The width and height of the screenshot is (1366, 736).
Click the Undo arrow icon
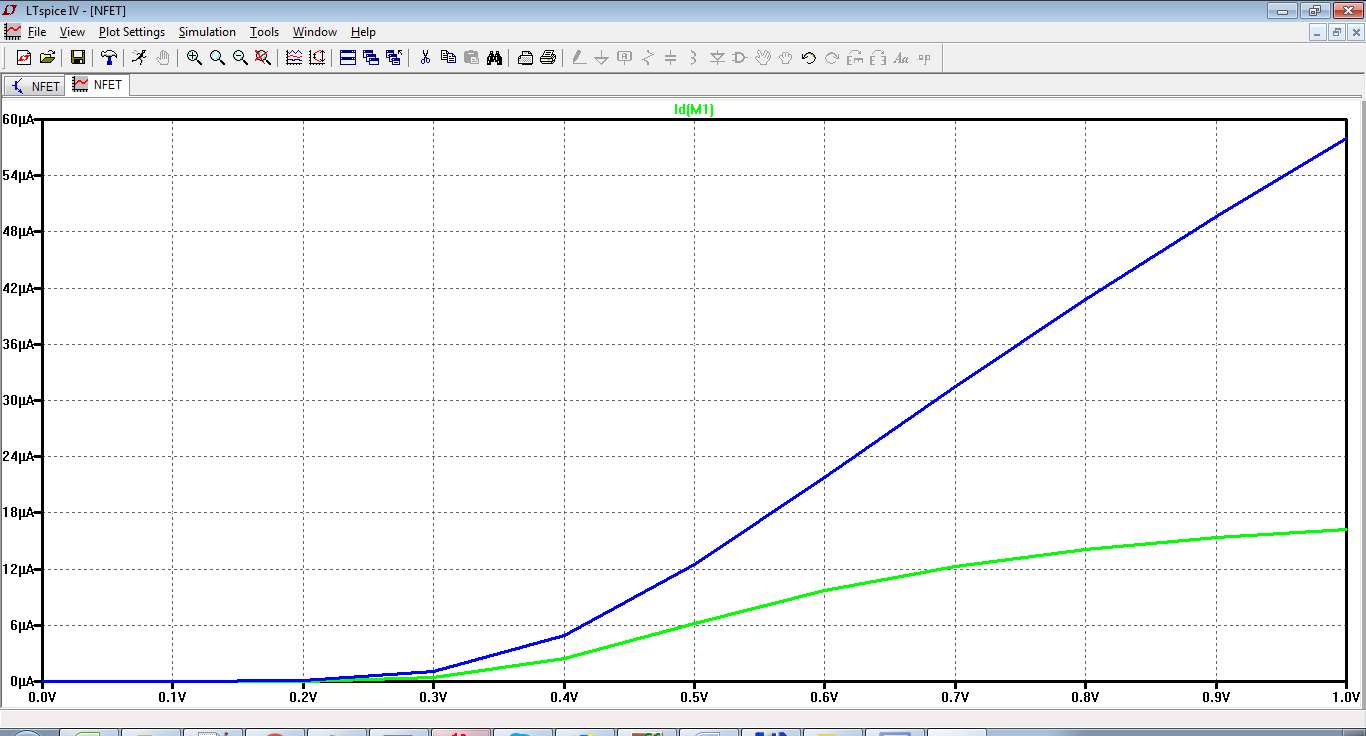click(x=809, y=58)
